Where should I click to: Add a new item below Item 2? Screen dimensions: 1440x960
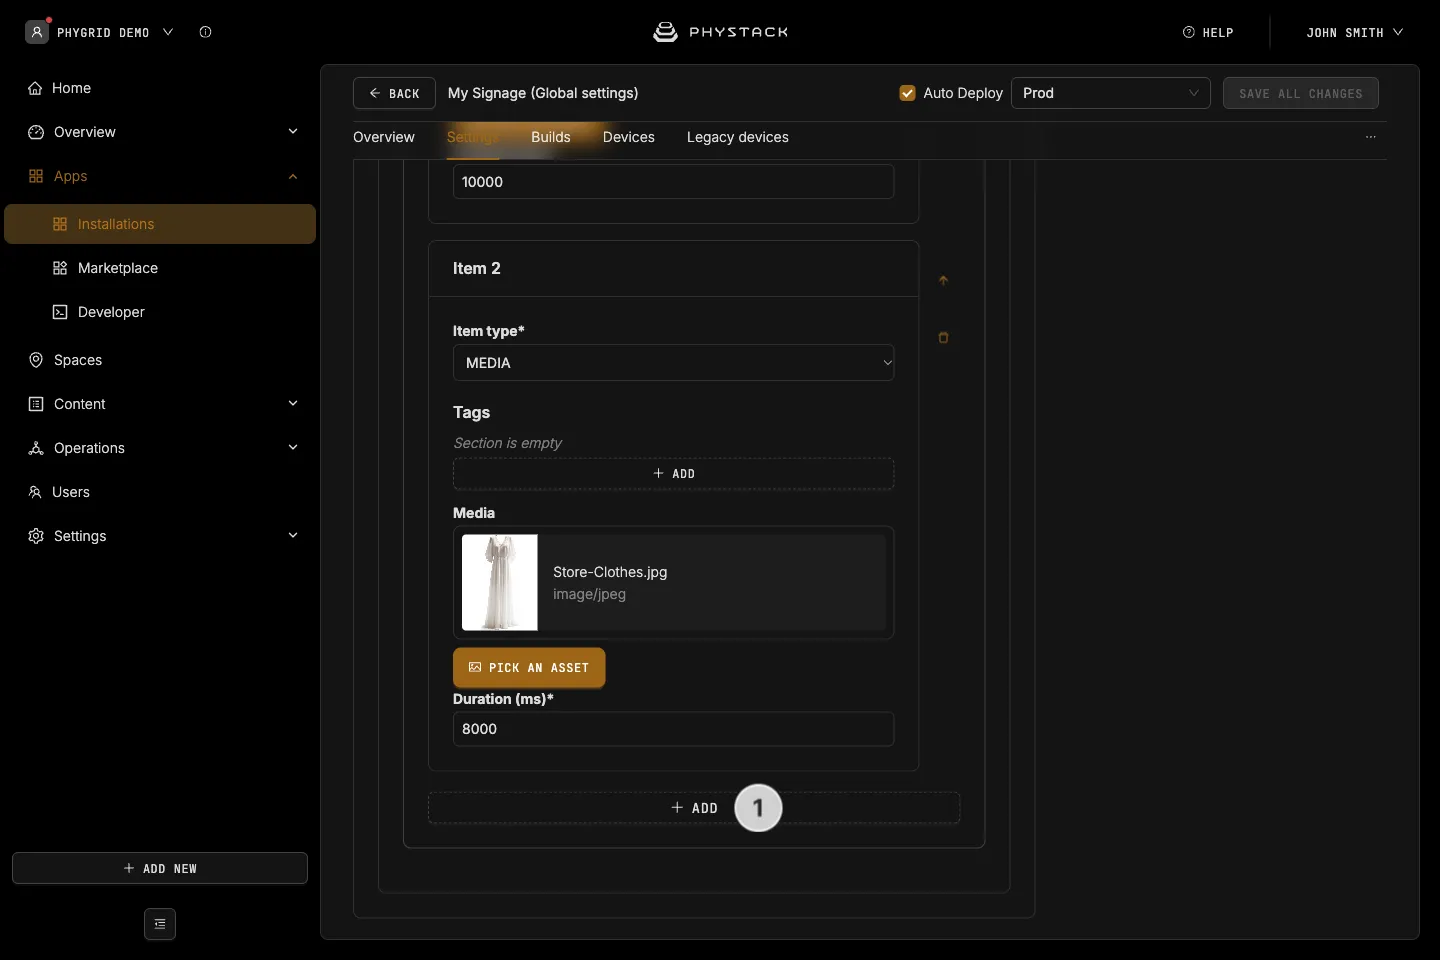point(694,808)
